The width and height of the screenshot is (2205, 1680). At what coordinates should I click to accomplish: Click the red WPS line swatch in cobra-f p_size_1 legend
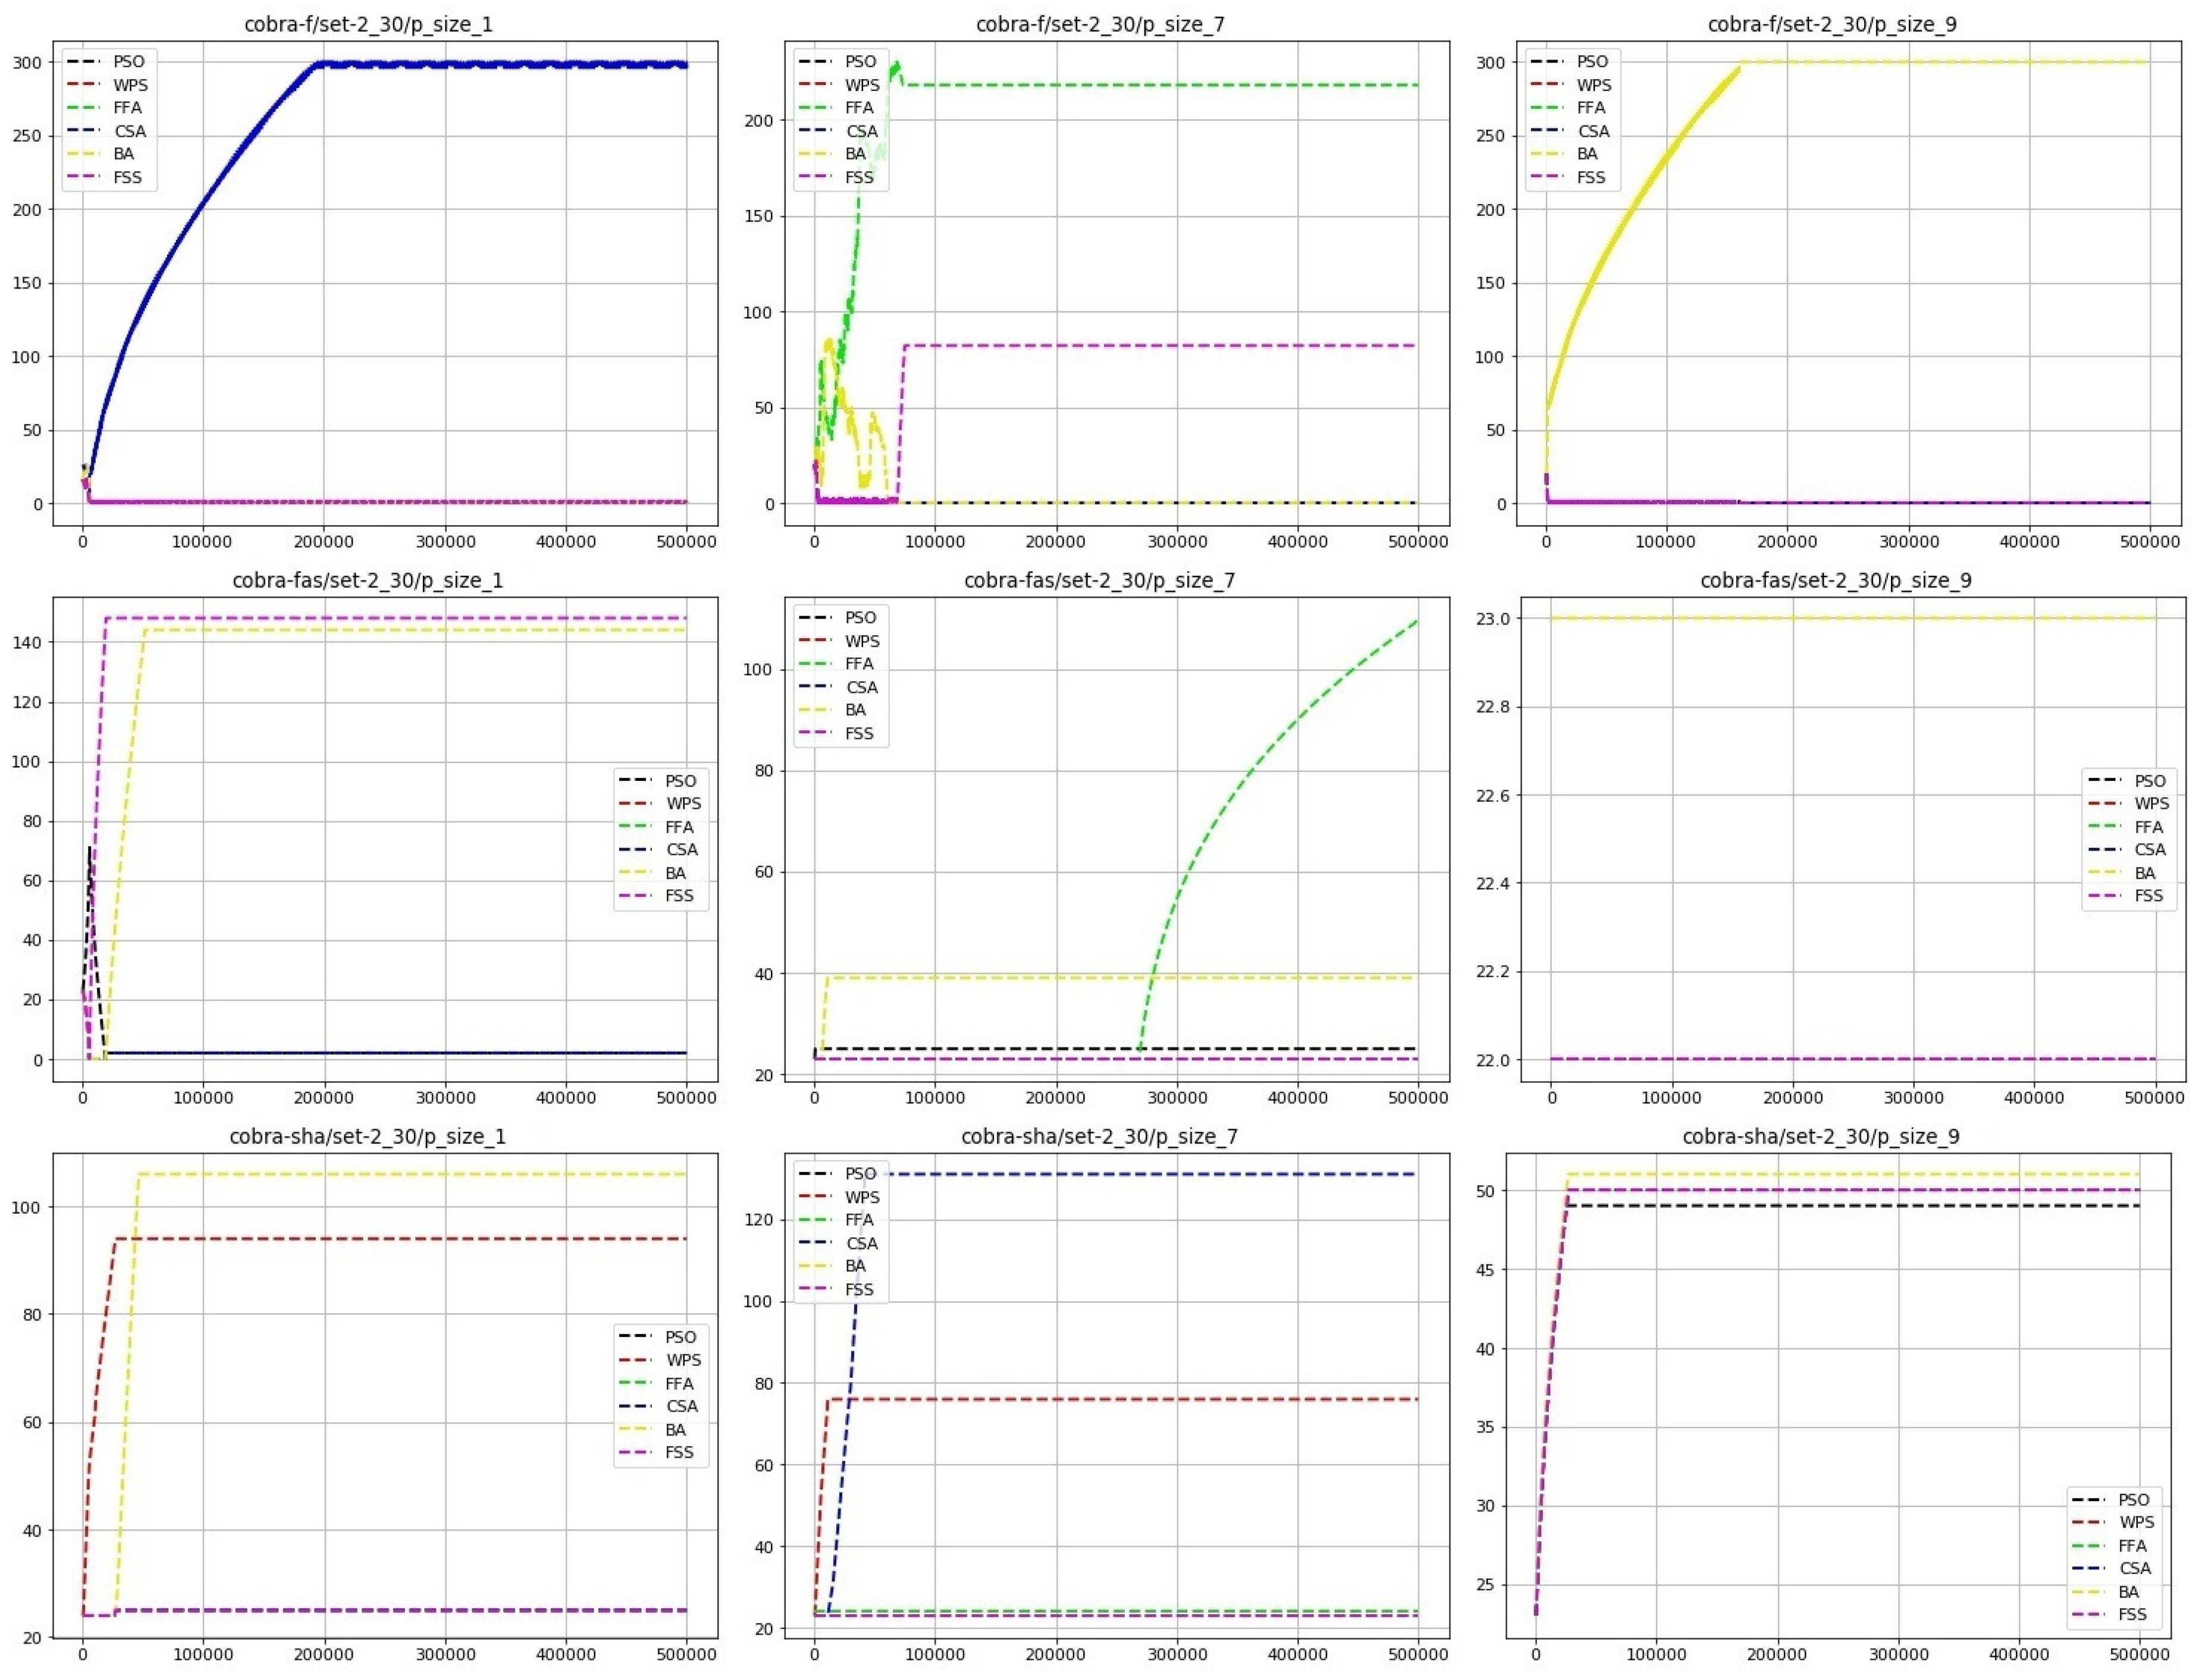pyautogui.click(x=84, y=85)
